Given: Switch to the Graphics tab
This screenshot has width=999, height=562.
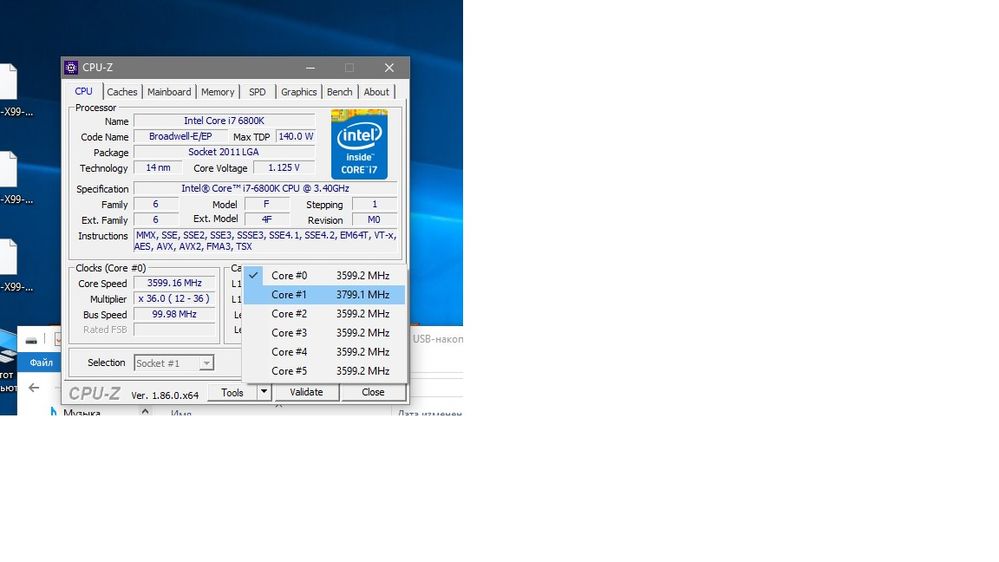Looking at the screenshot, I should 299,92.
